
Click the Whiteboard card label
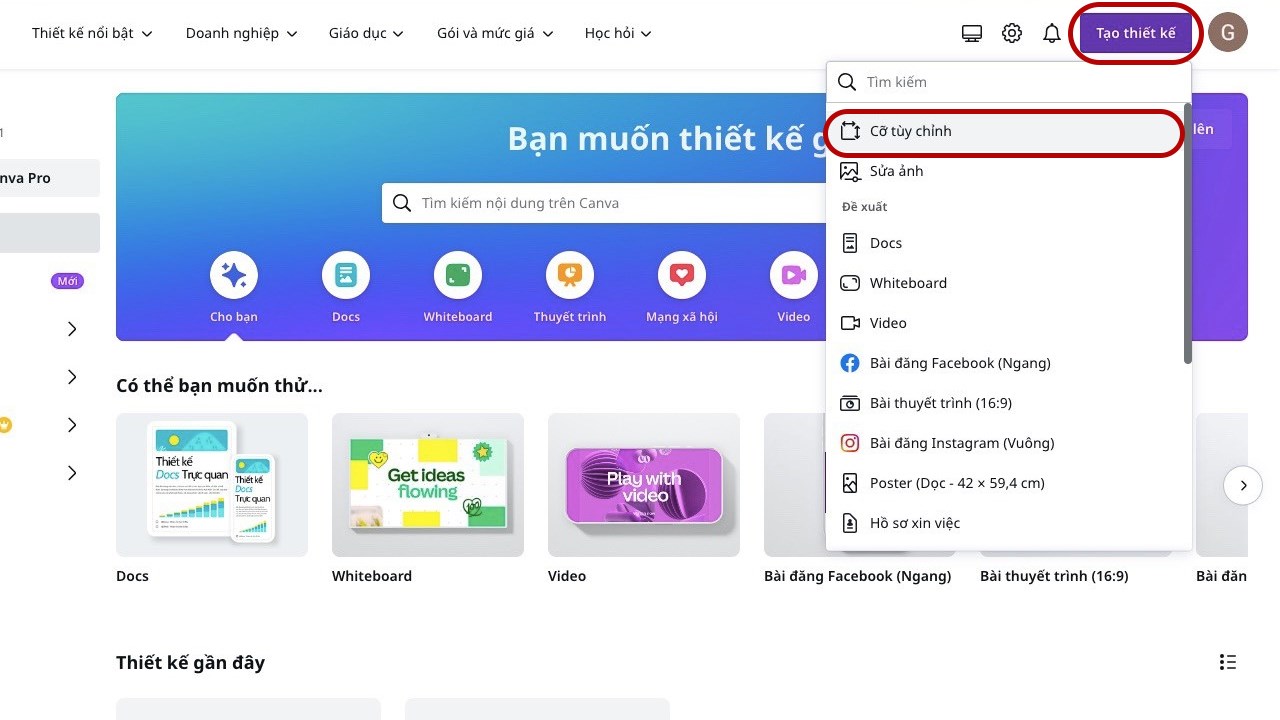coord(372,576)
